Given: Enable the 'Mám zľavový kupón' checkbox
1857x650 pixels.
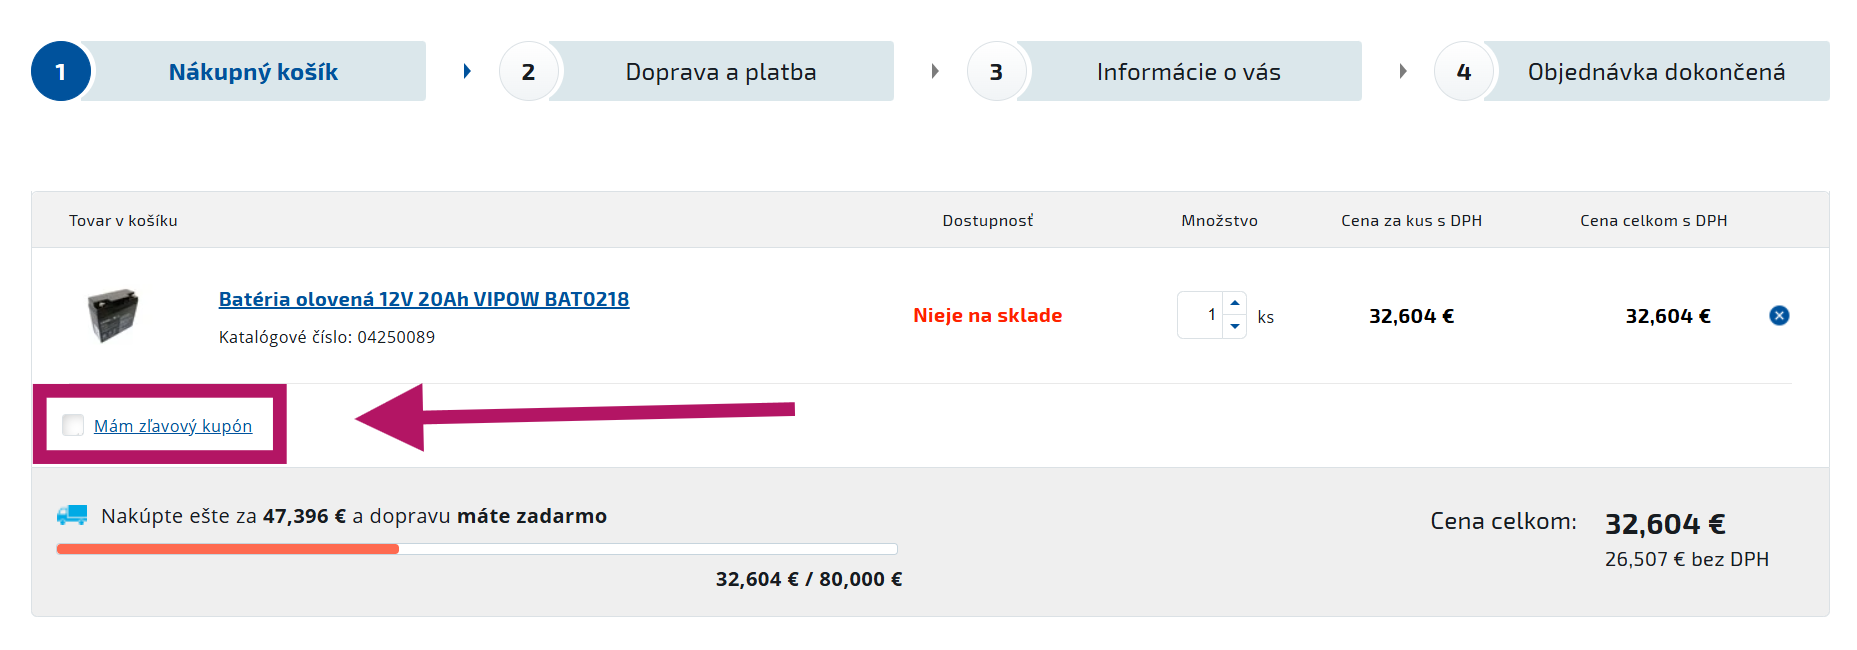Looking at the screenshot, I should tap(73, 425).
